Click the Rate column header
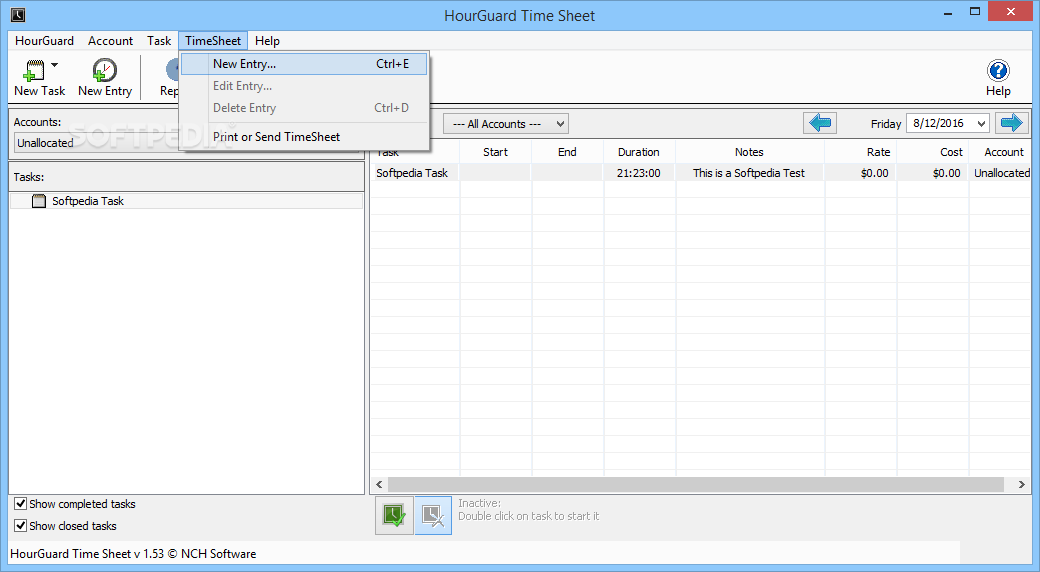Image resolution: width=1040 pixels, height=572 pixels. 861,152
